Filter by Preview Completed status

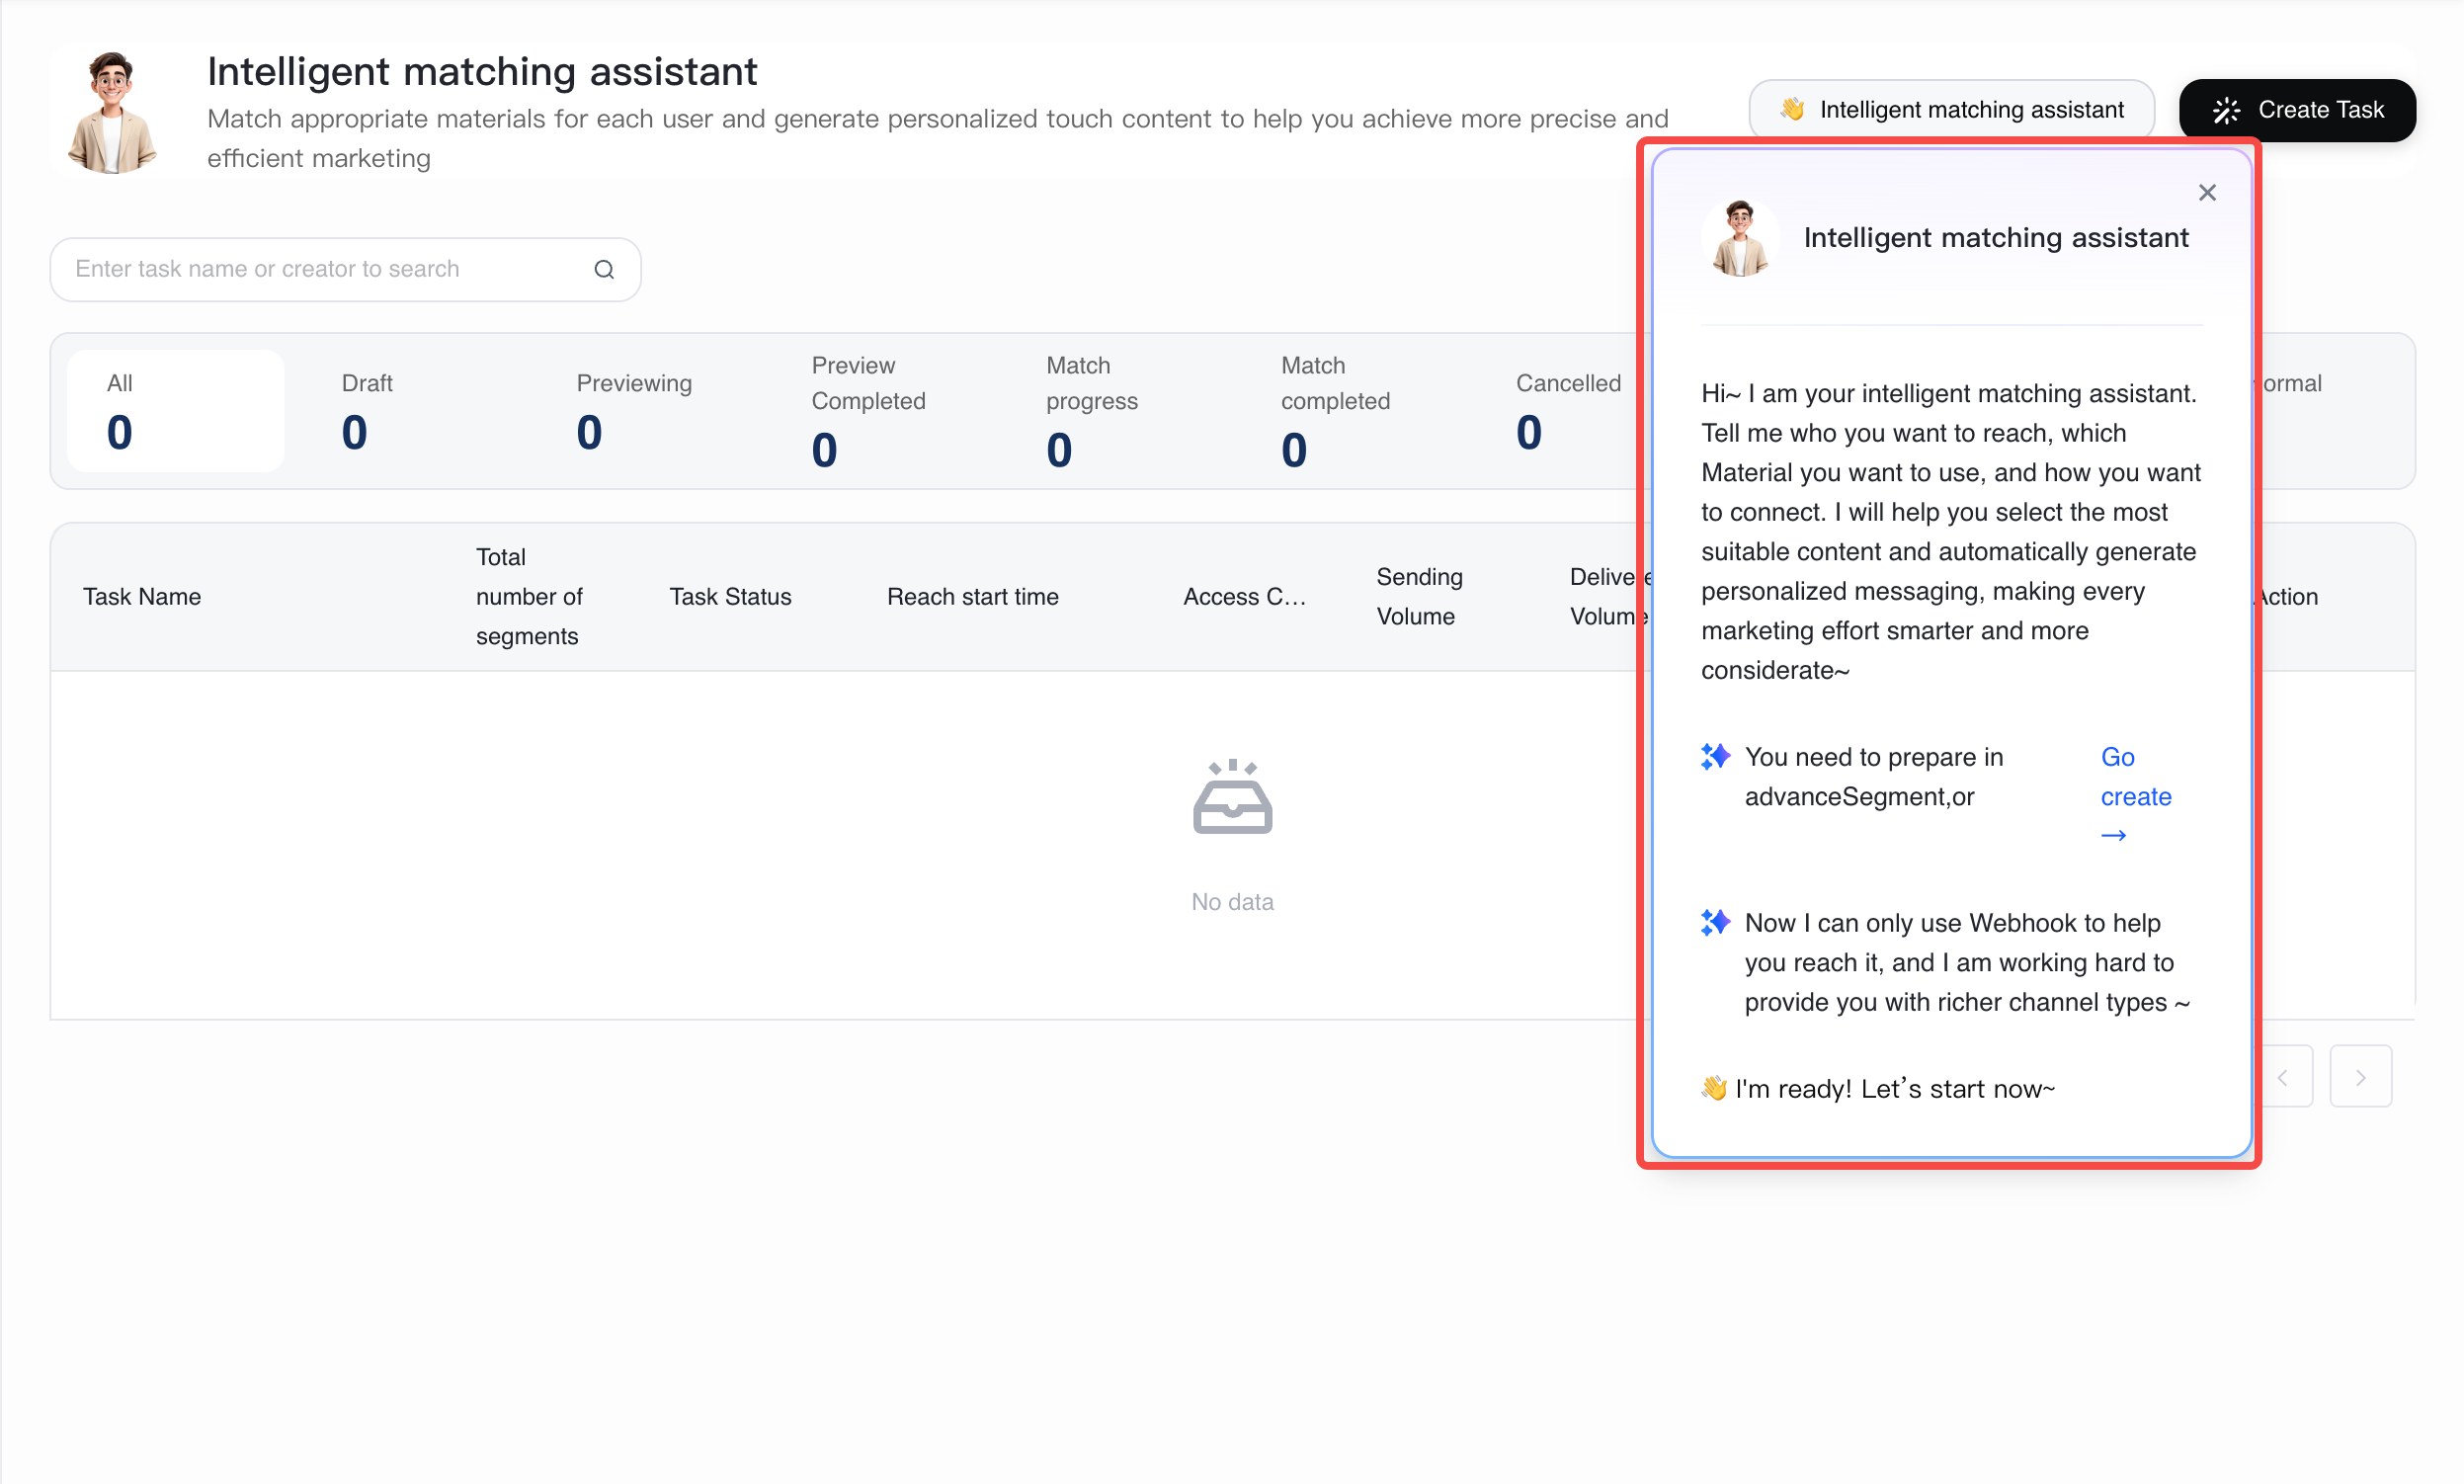pos(880,411)
